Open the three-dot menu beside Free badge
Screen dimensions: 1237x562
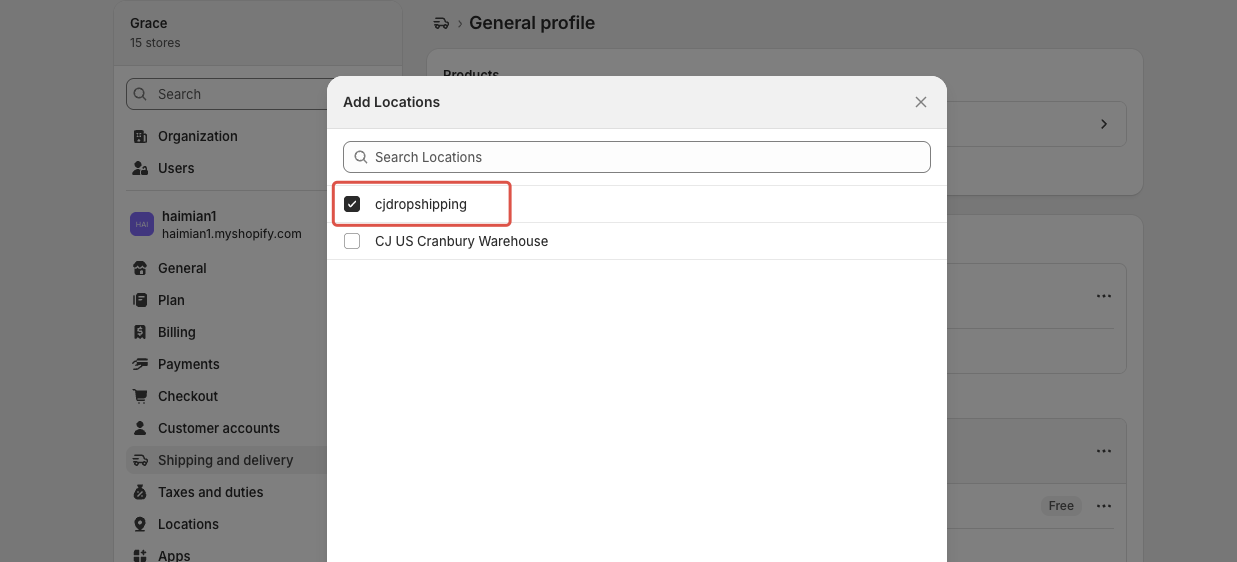click(1104, 506)
